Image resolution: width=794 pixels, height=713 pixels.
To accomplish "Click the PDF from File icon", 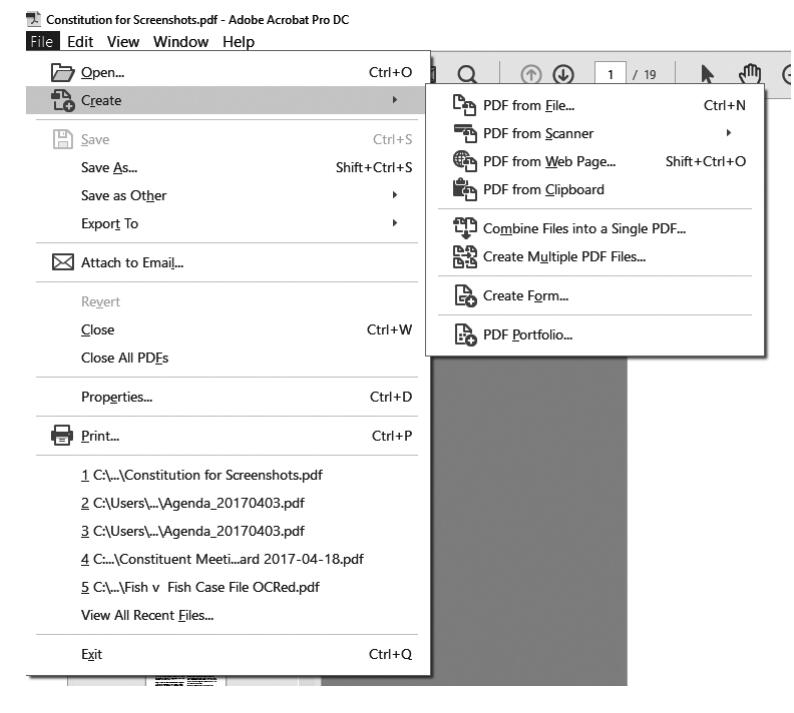I will tap(465, 105).
